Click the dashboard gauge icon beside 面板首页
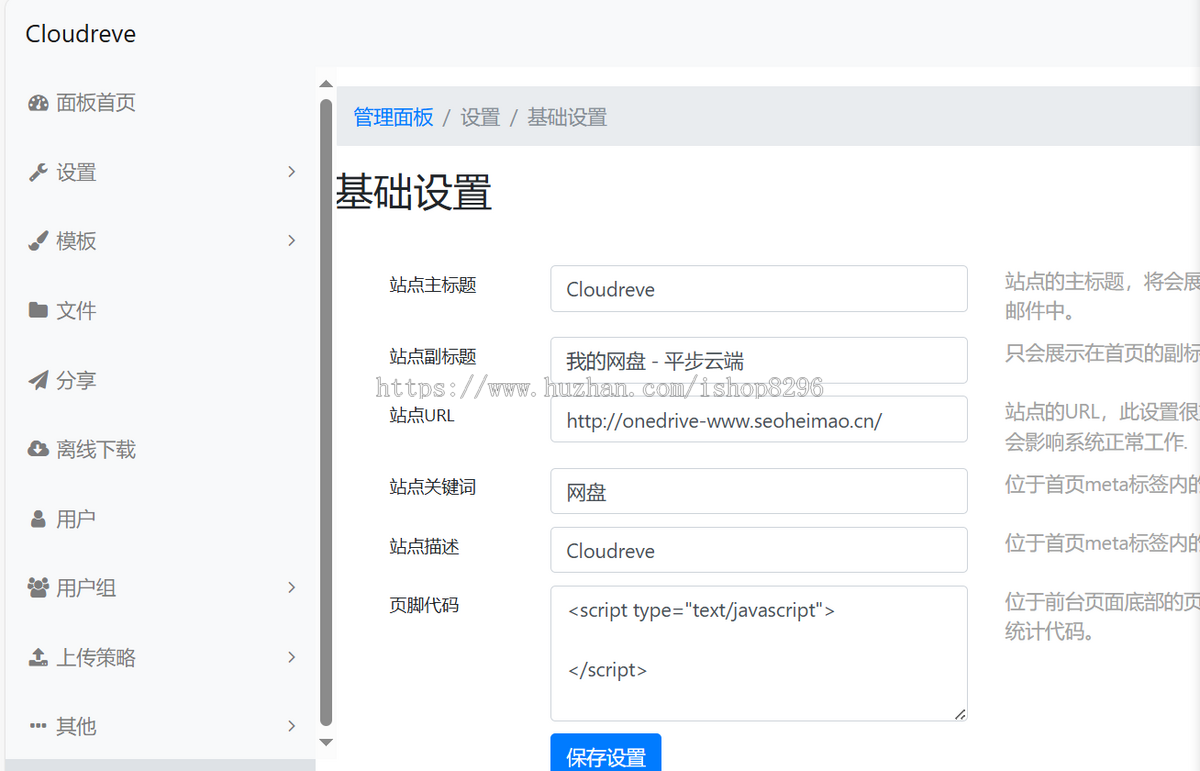This screenshot has width=1200, height=771. (38, 103)
